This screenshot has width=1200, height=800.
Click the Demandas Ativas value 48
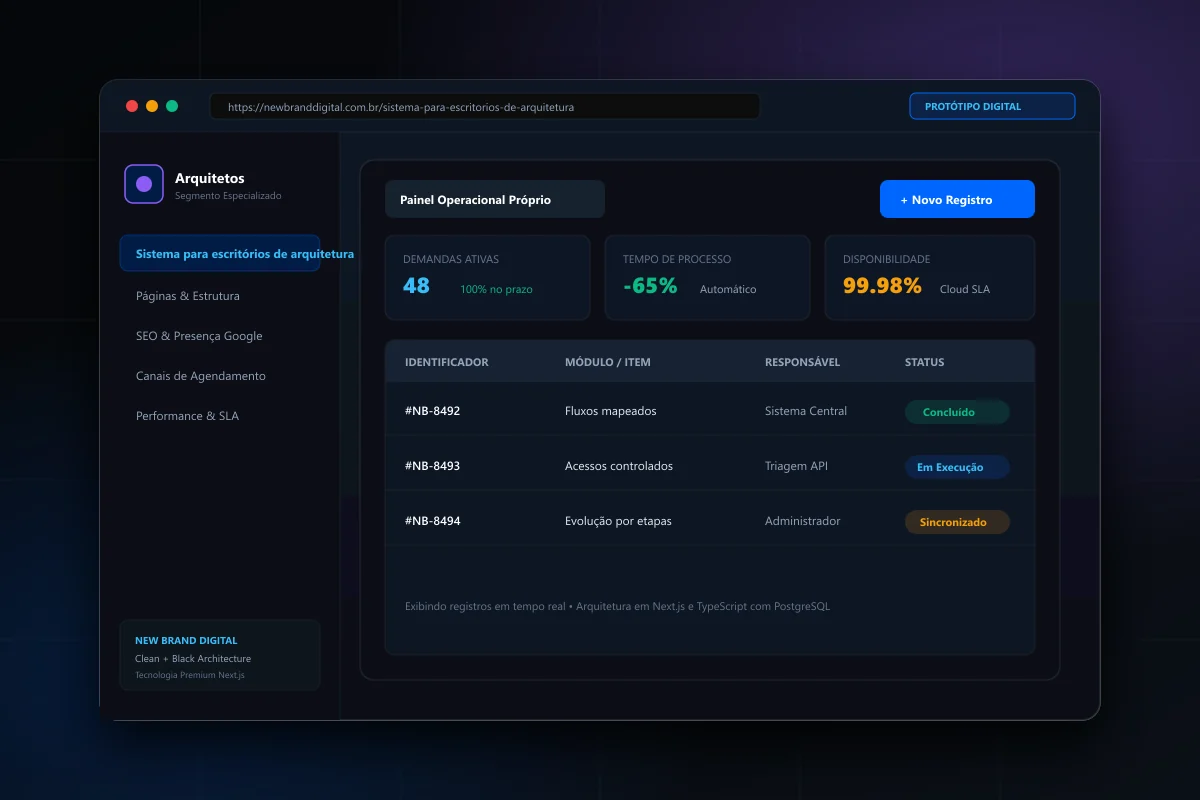click(416, 286)
